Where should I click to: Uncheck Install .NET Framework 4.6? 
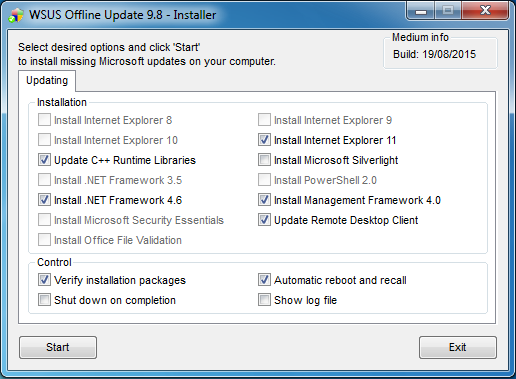[44, 200]
